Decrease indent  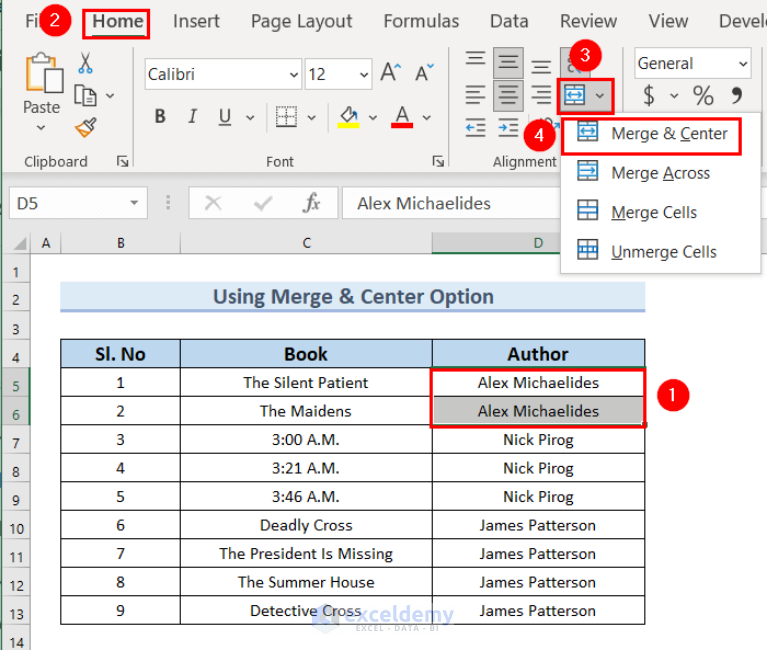point(475,128)
